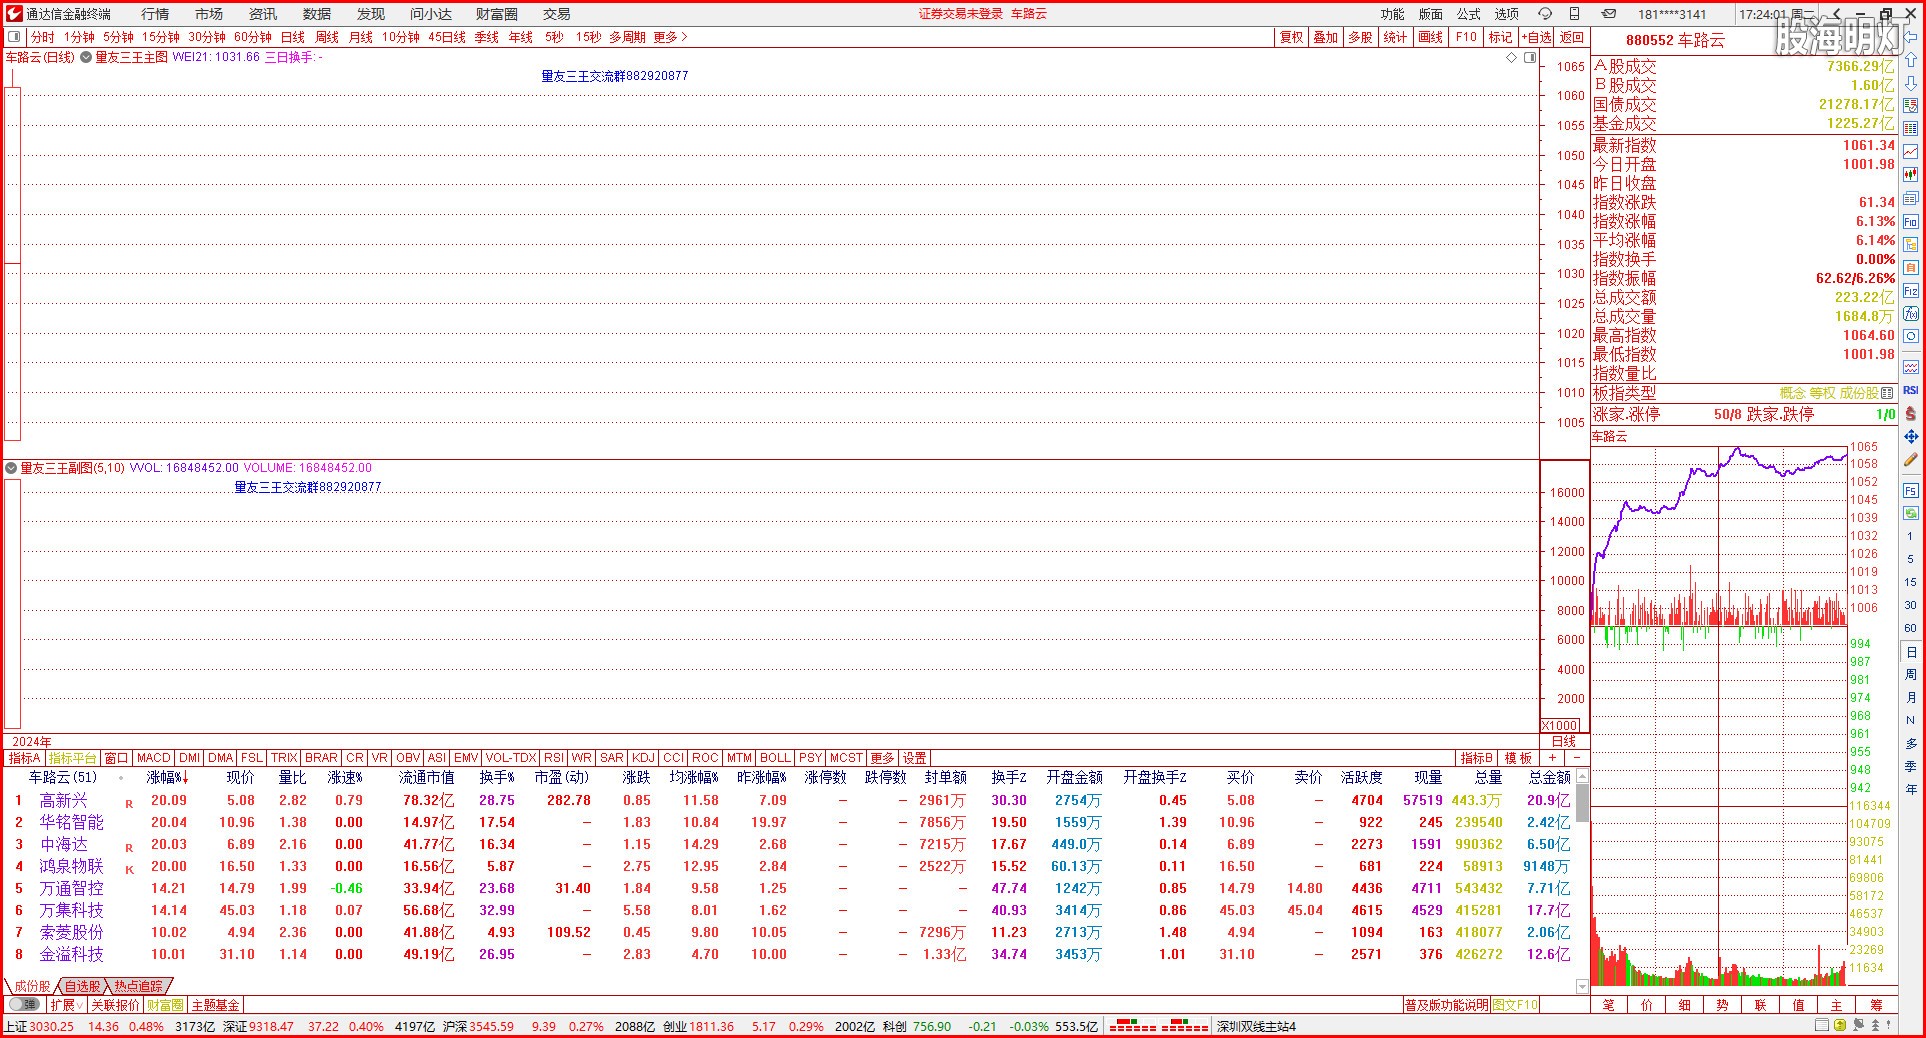Click the RSI sidebar icon
1926x1038 pixels.
coord(1910,391)
